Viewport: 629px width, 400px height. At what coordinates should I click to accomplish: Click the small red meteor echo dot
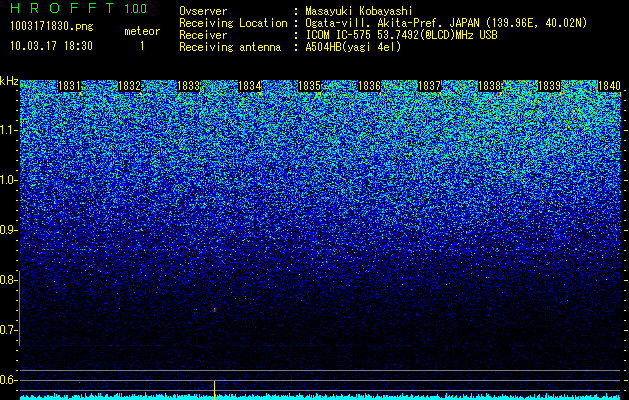[215, 310]
